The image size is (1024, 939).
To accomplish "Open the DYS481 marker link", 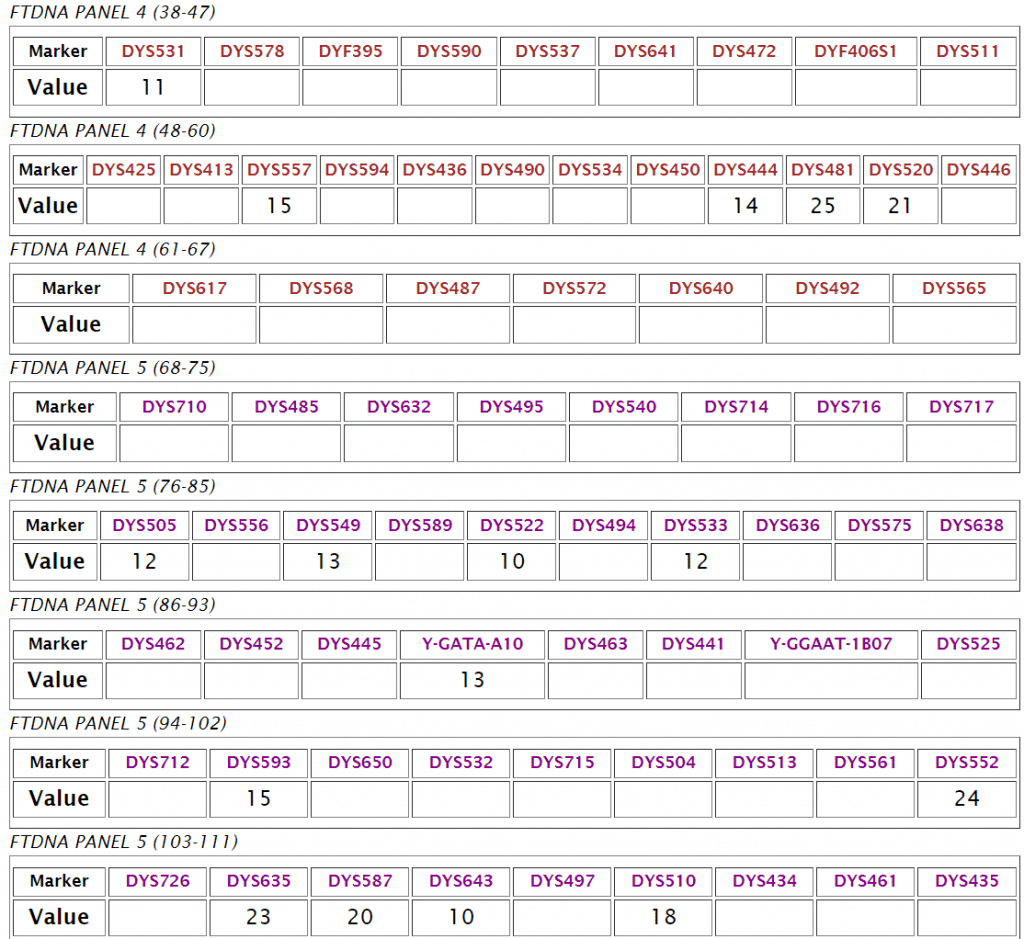I will (x=823, y=170).
